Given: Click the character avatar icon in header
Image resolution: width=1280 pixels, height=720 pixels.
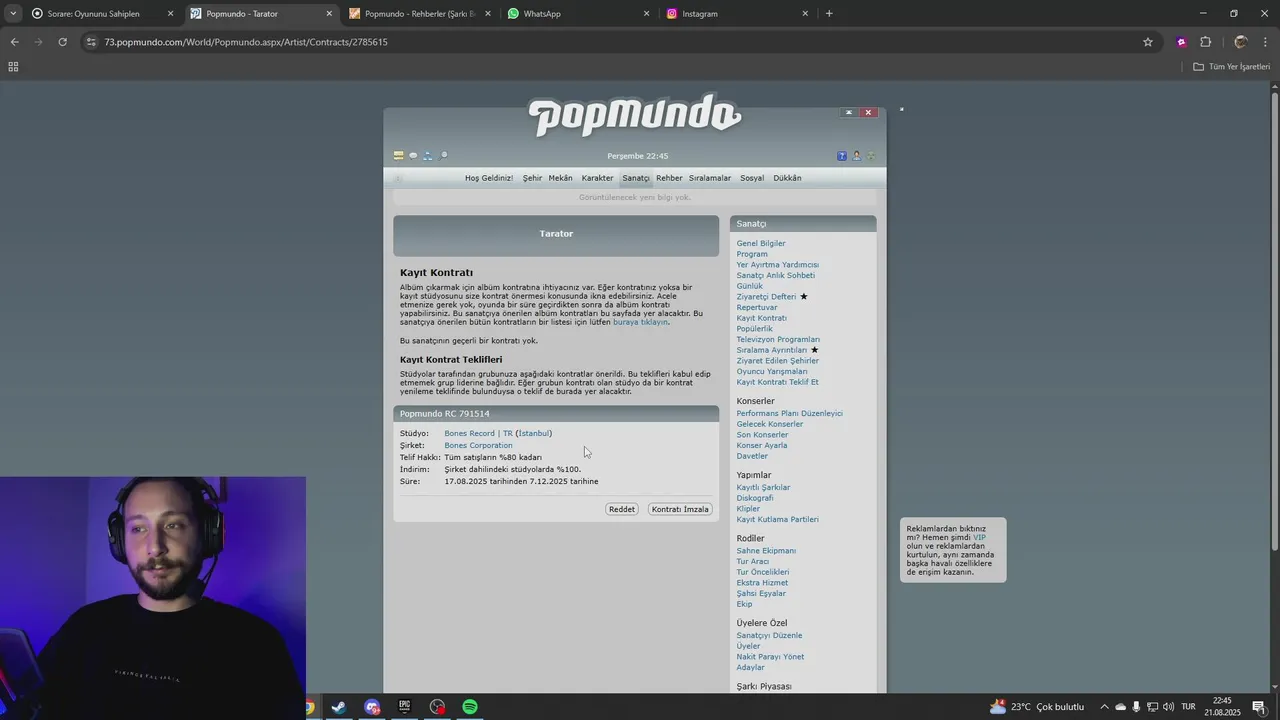Looking at the screenshot, I should [x=857, y=156].
